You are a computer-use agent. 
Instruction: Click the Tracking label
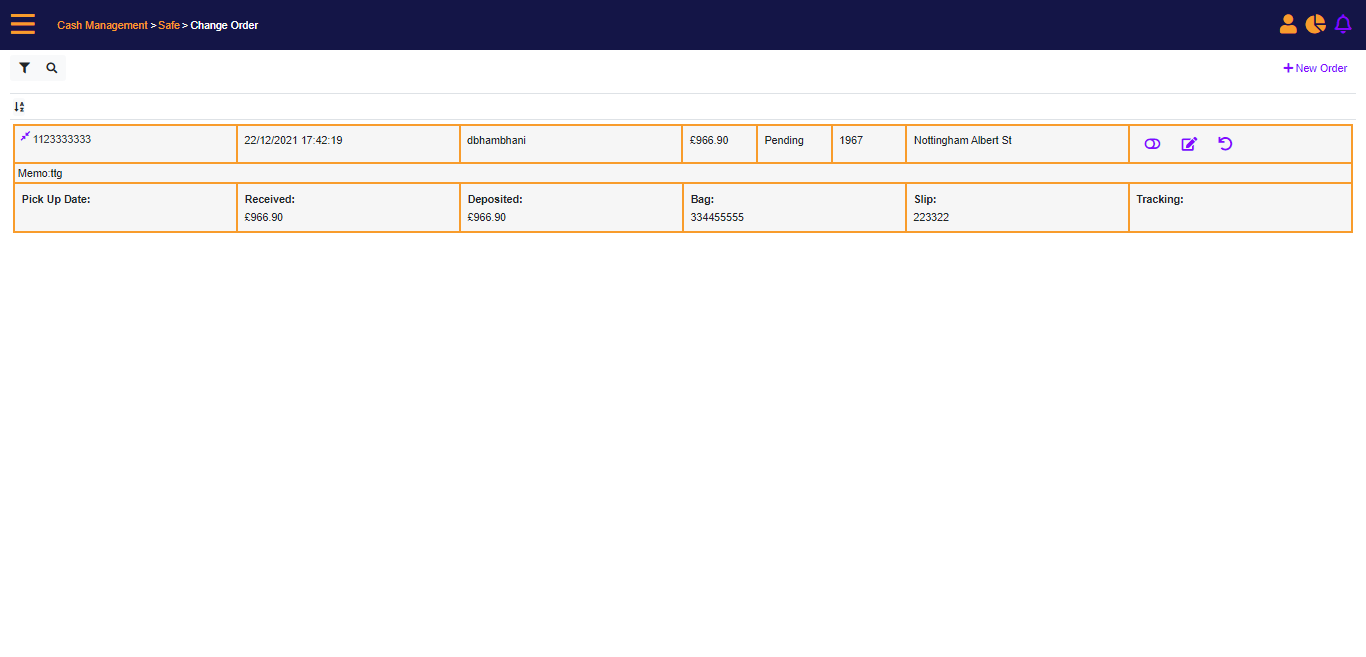(x=1160, y=199)
